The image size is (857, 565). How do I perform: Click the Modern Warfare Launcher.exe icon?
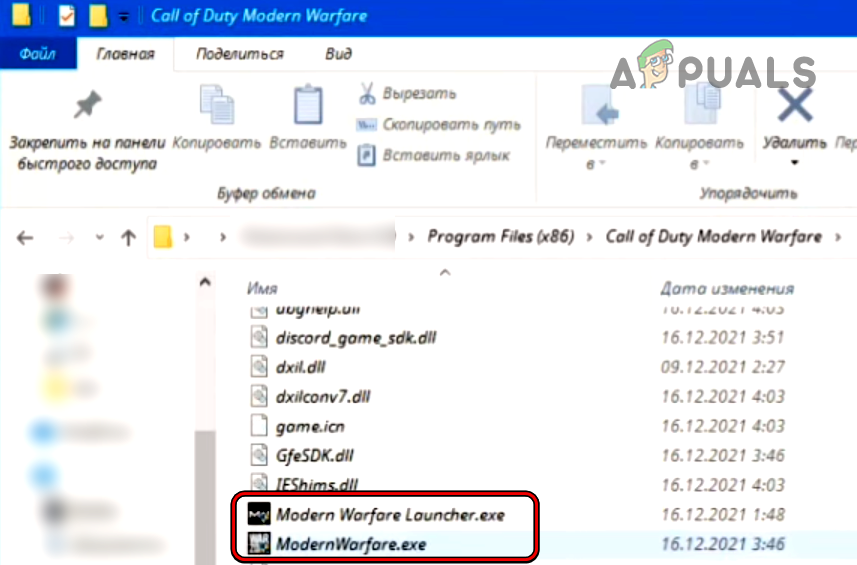pyautogui.click(x=259, y=514)
